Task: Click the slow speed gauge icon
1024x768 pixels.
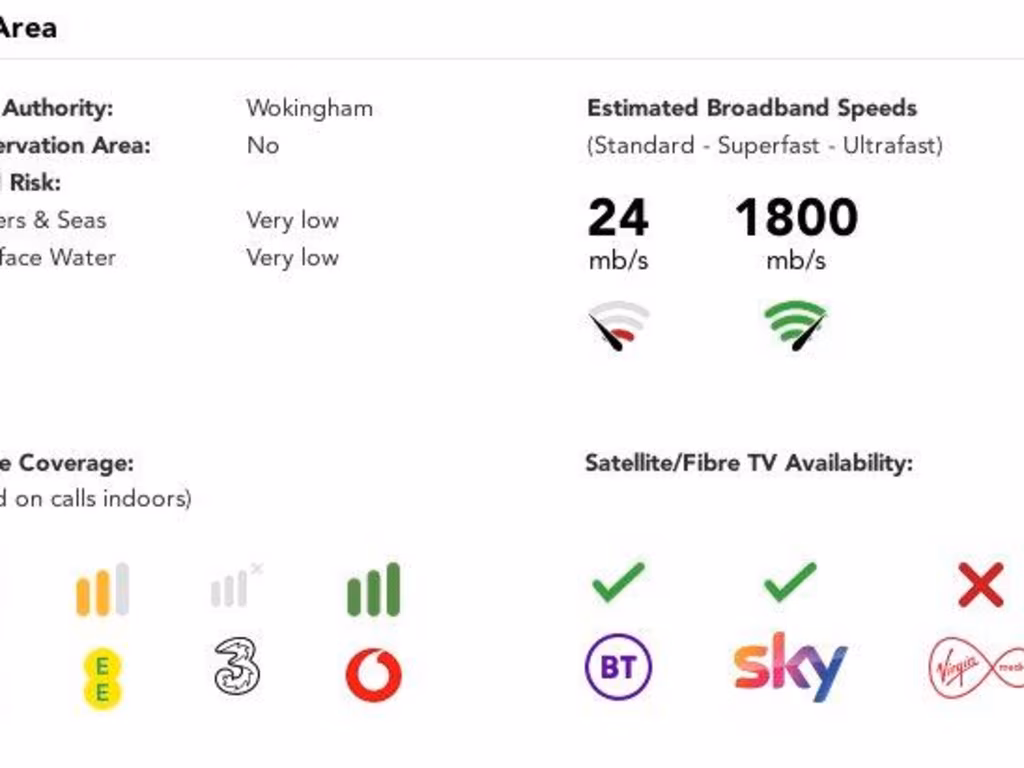Action: (618, 325)
